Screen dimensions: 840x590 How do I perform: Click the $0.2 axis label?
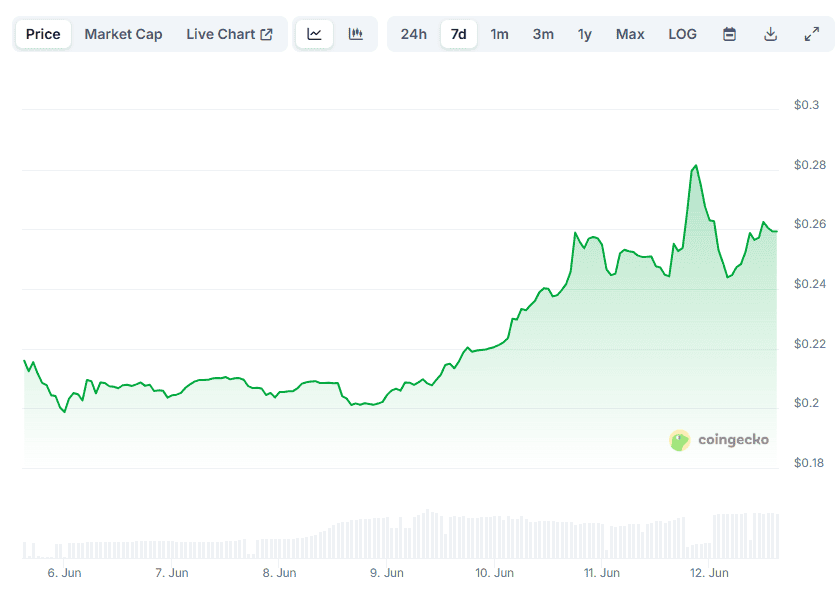tap(806, 403)
